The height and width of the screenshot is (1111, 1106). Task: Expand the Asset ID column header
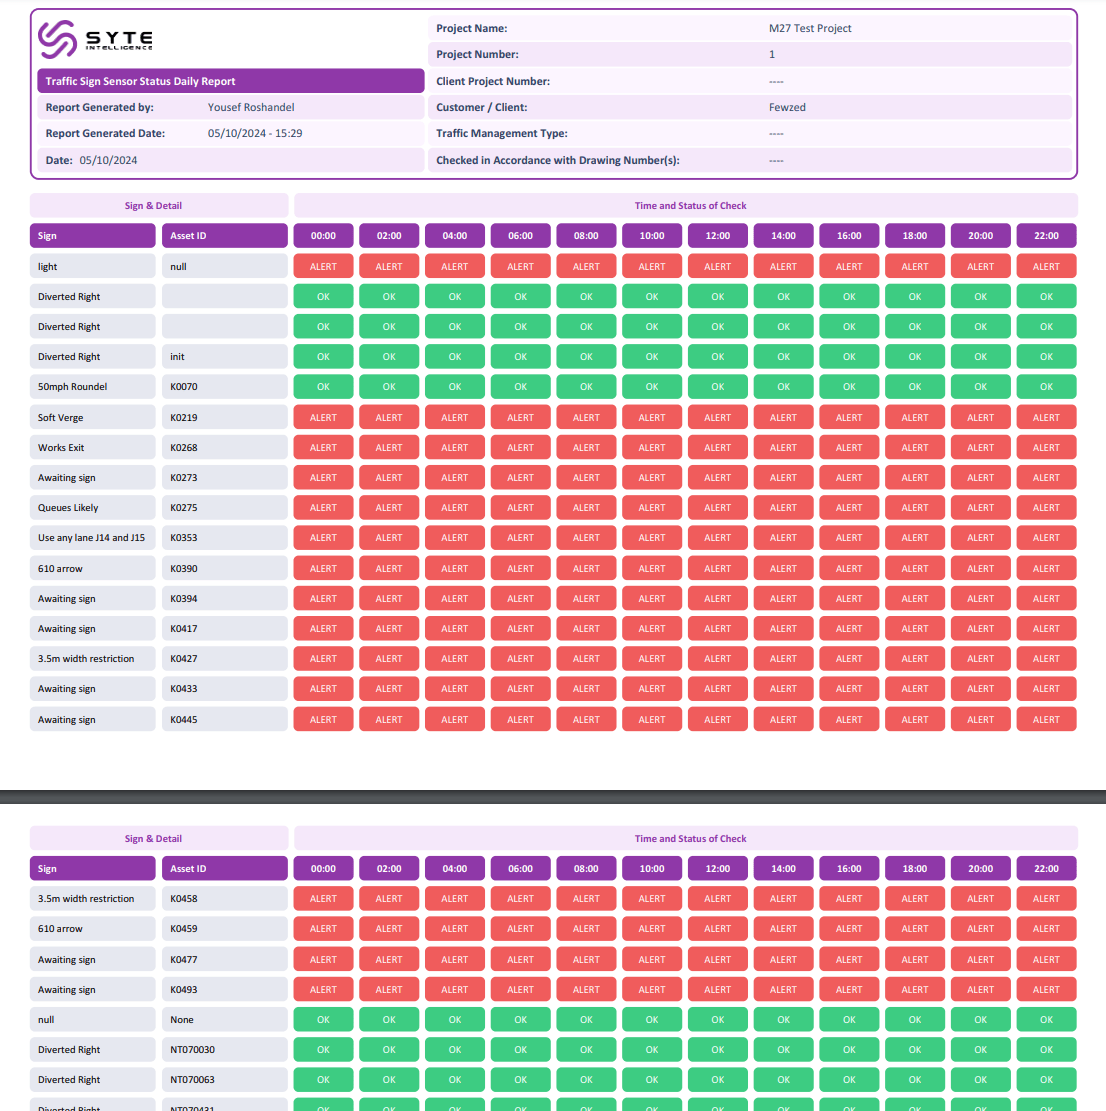click(224, 235)
